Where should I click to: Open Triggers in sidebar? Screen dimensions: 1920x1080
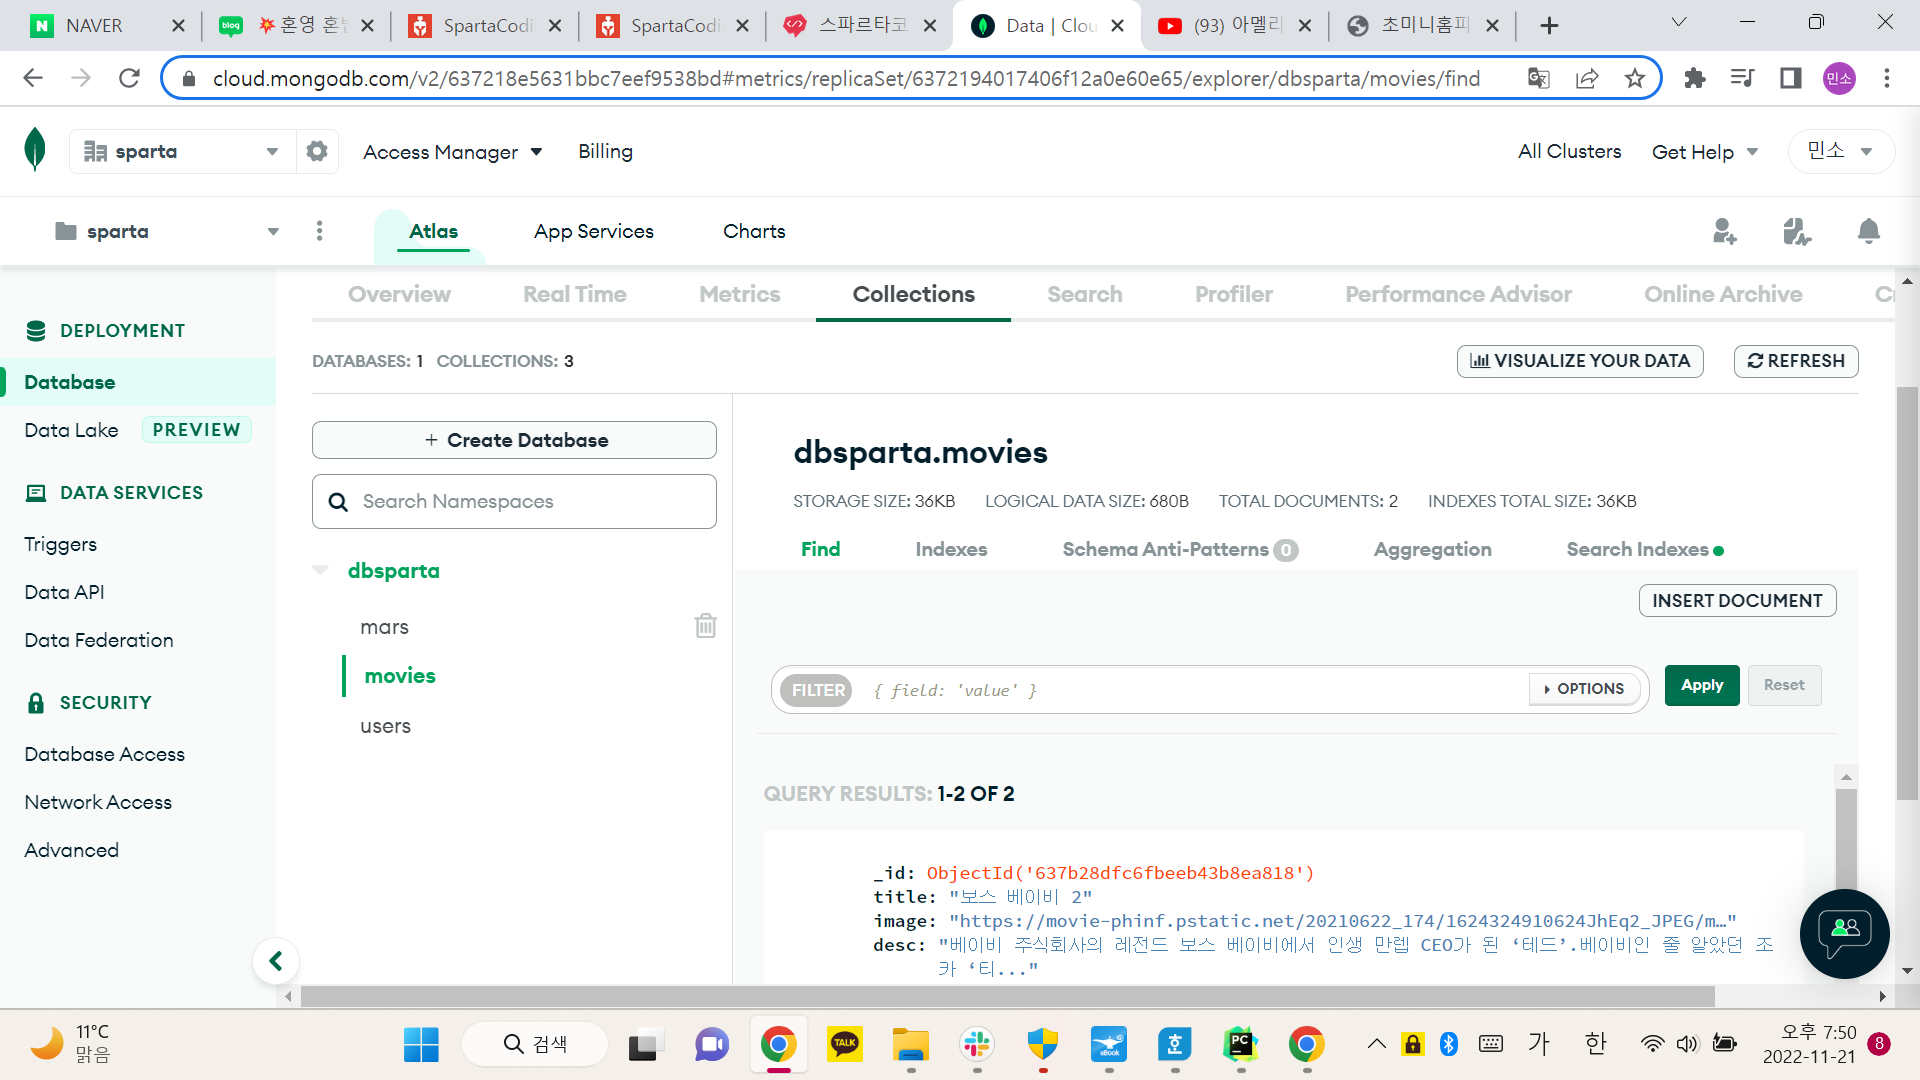[x=60, y=544]
